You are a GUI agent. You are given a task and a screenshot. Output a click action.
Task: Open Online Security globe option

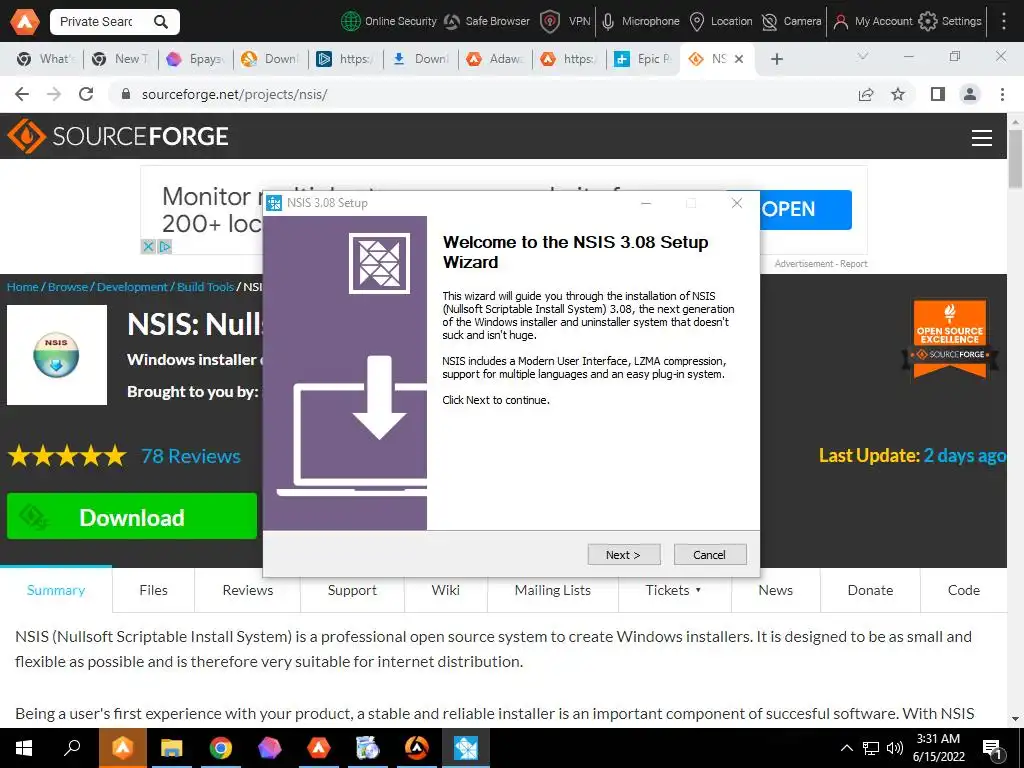tap(389, 22)
